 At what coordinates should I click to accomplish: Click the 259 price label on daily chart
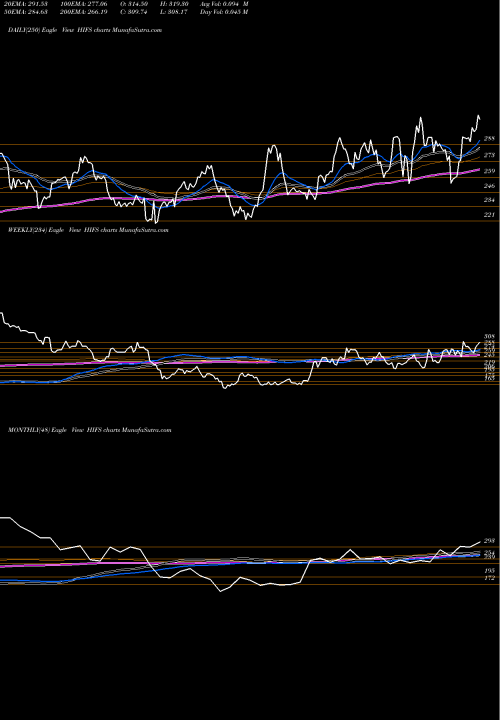coord(489,171)
